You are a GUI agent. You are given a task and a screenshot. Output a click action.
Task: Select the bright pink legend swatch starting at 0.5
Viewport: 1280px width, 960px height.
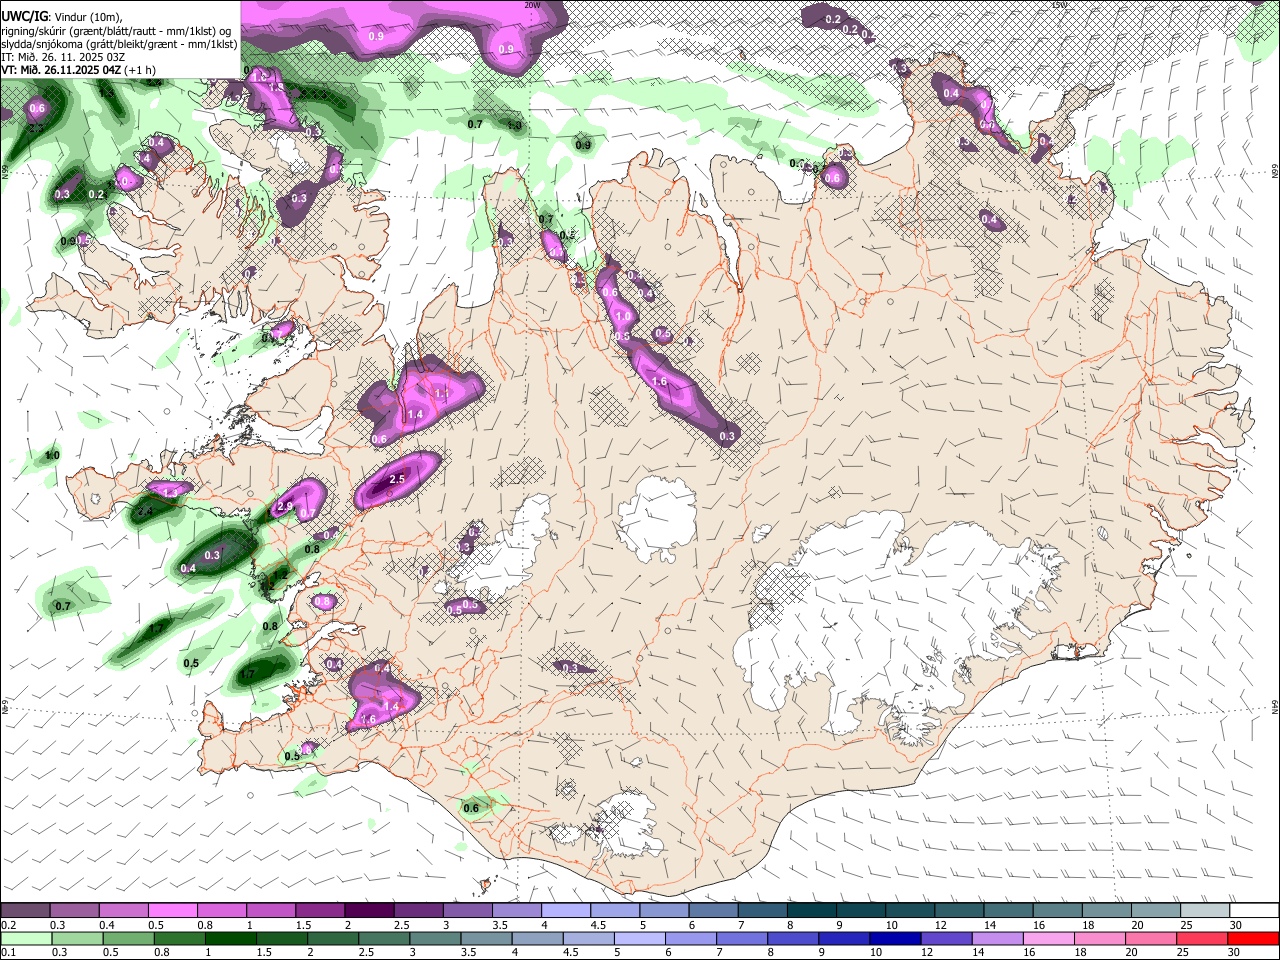pyautogui.click(x=172, y=911)
